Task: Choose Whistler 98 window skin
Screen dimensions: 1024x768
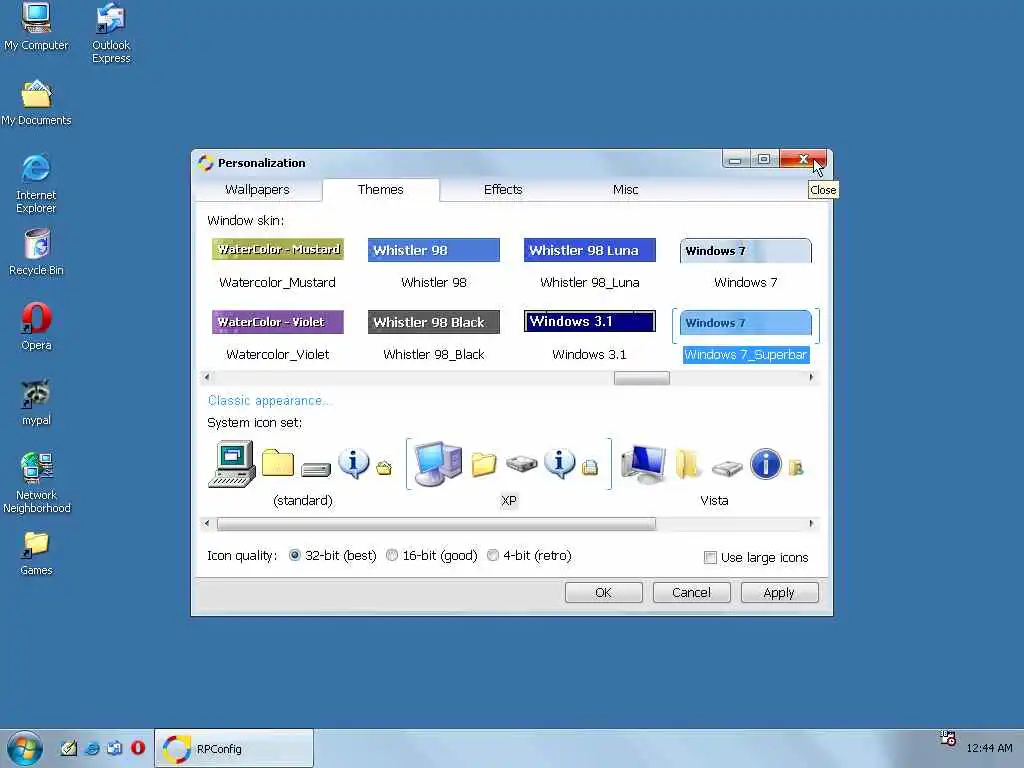Action: click(x=434, y=263)
